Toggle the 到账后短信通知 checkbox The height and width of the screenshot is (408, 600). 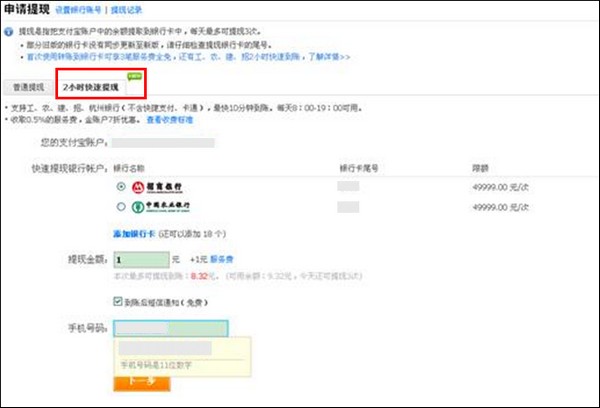pos(118,302)
